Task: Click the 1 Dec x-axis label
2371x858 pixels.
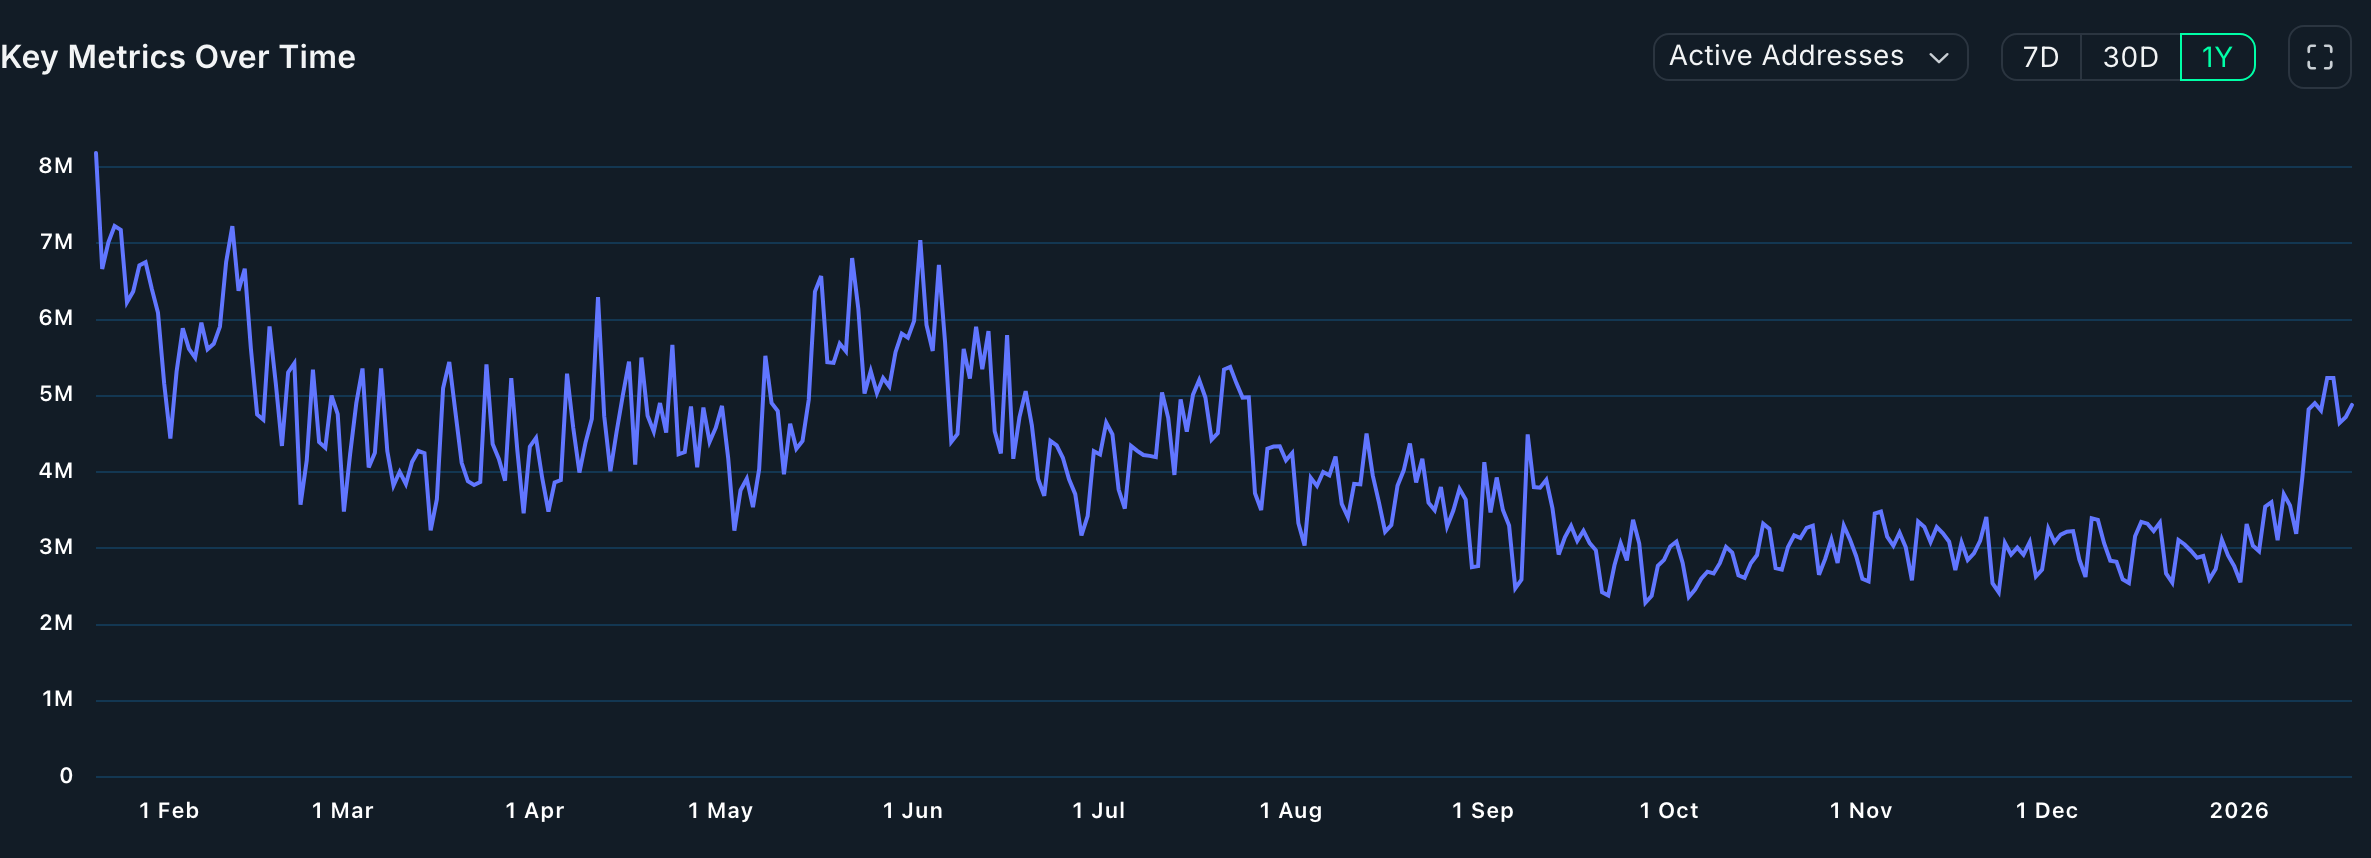Action: (x=2047, y=811)
